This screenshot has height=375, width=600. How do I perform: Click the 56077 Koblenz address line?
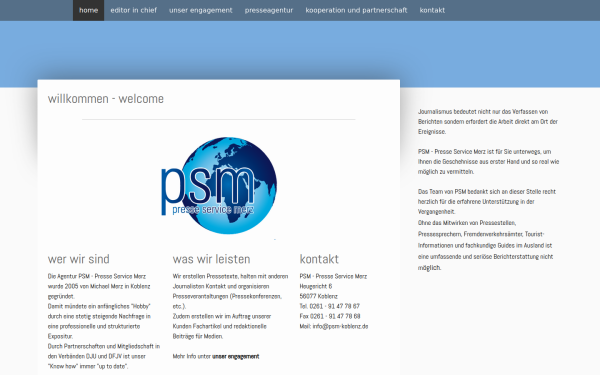pos(318,296)
